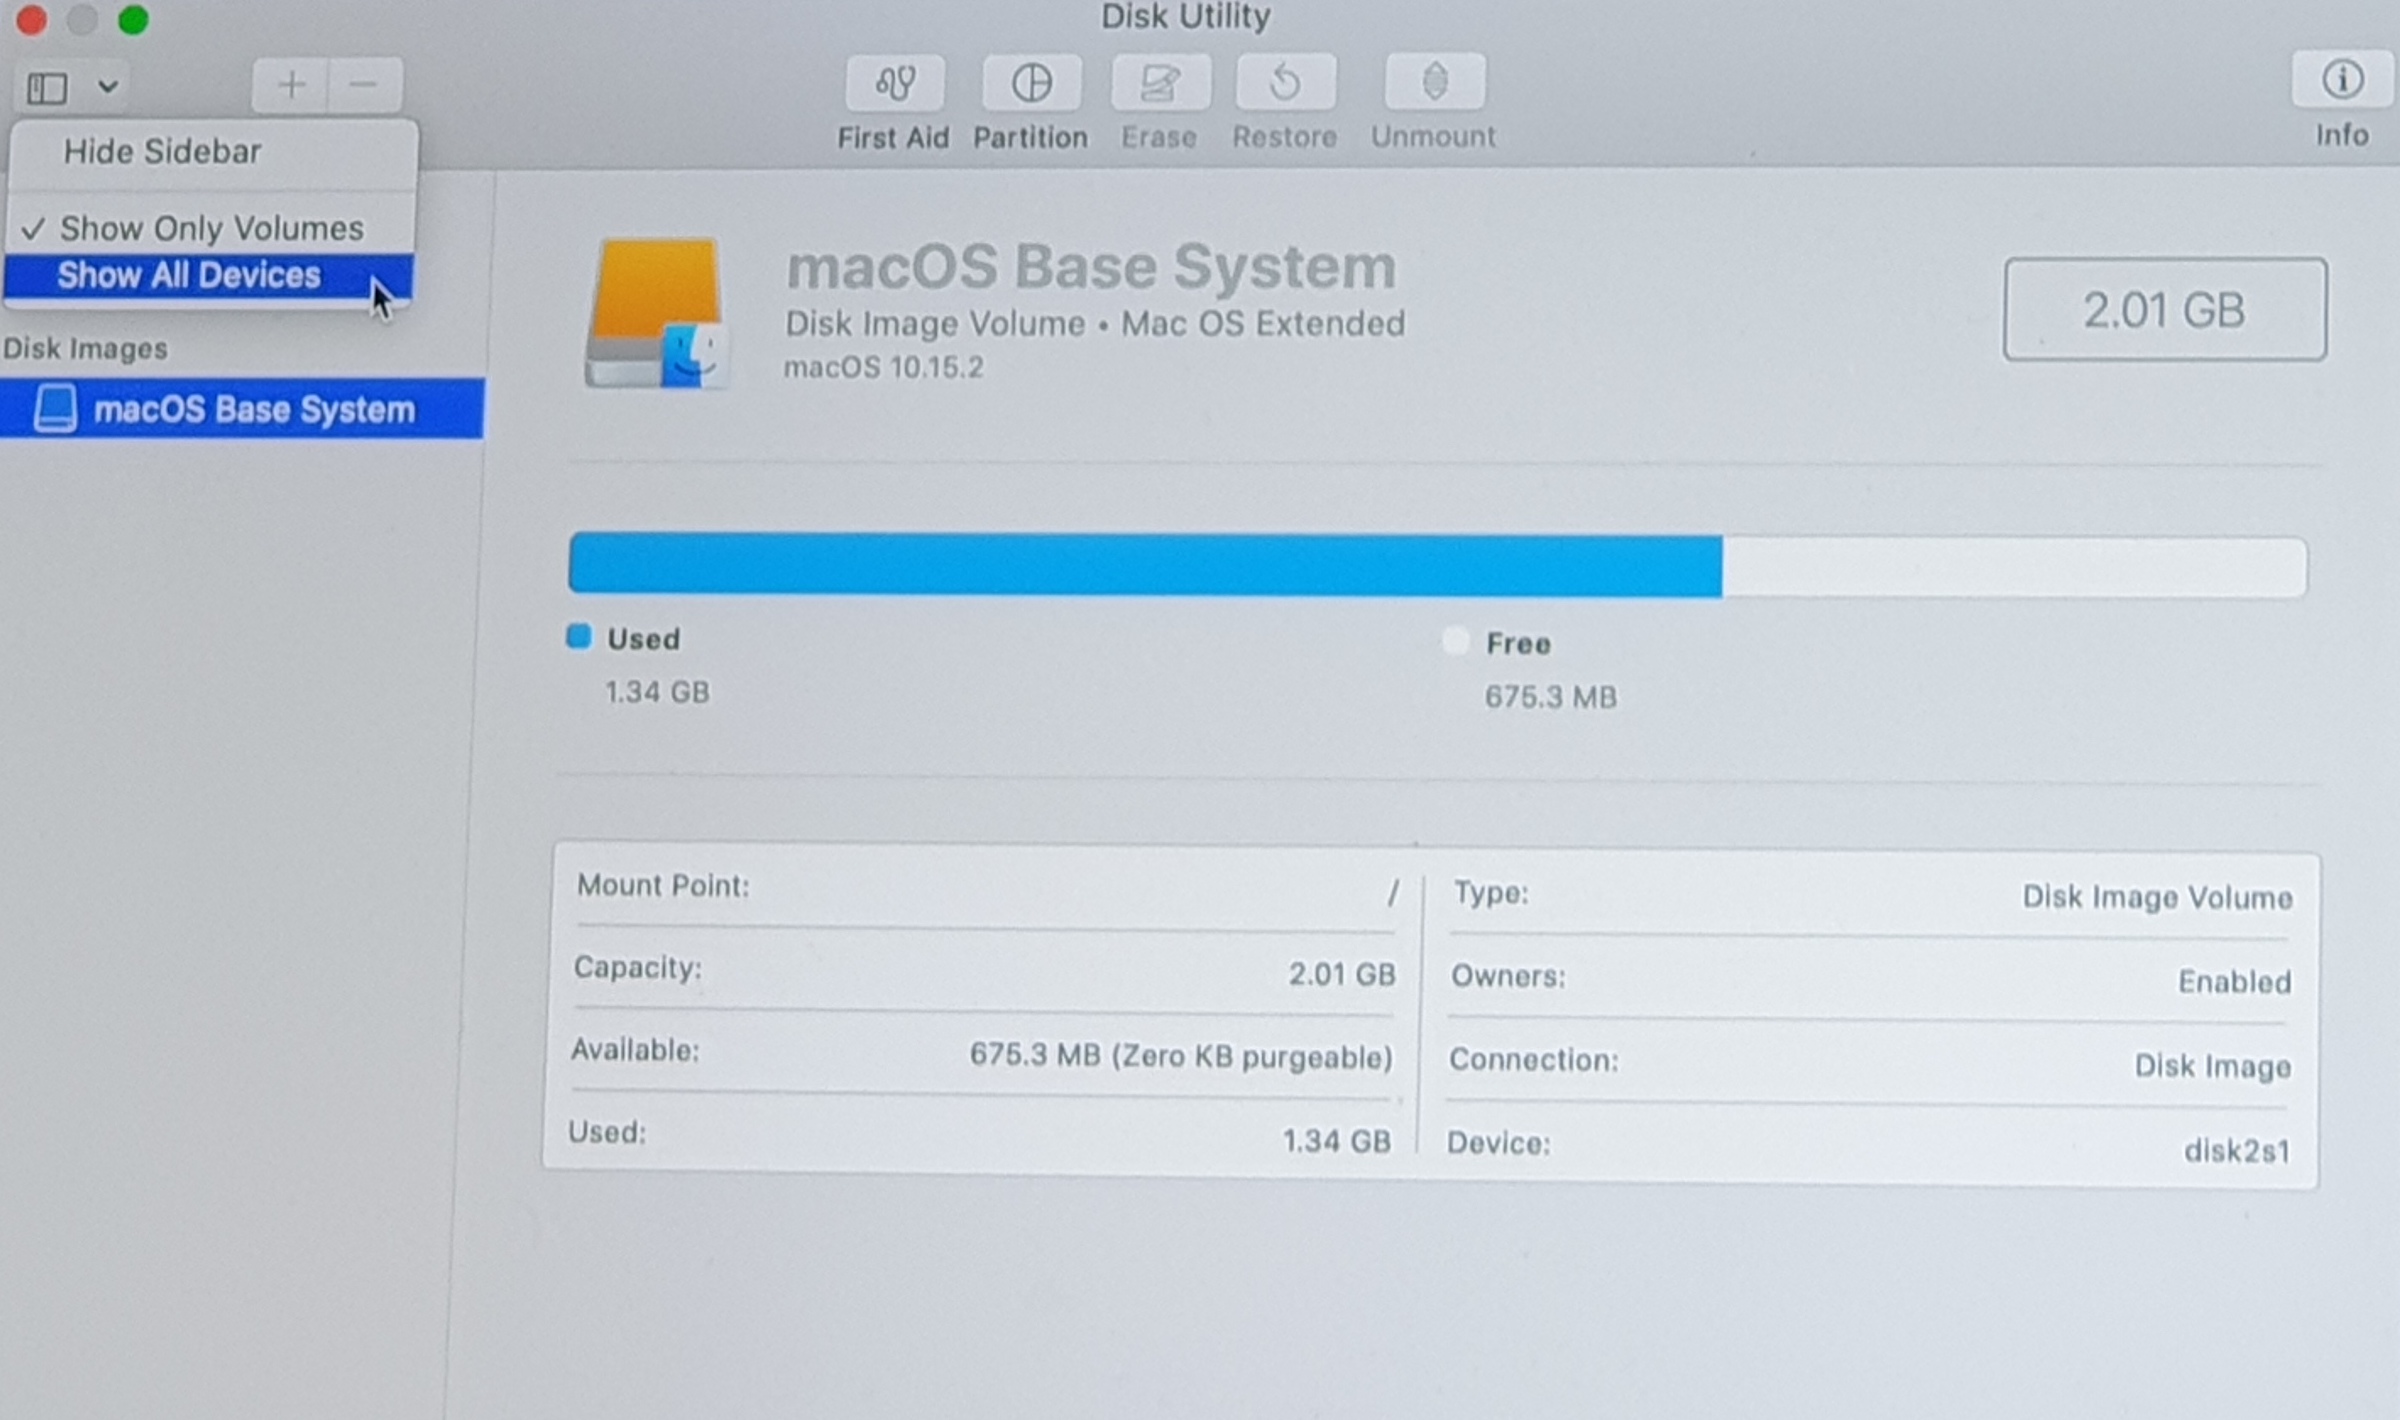Click the blue Used legend swatch
The width and height of the screenshot is (2400, 1420).
(578, 637)
